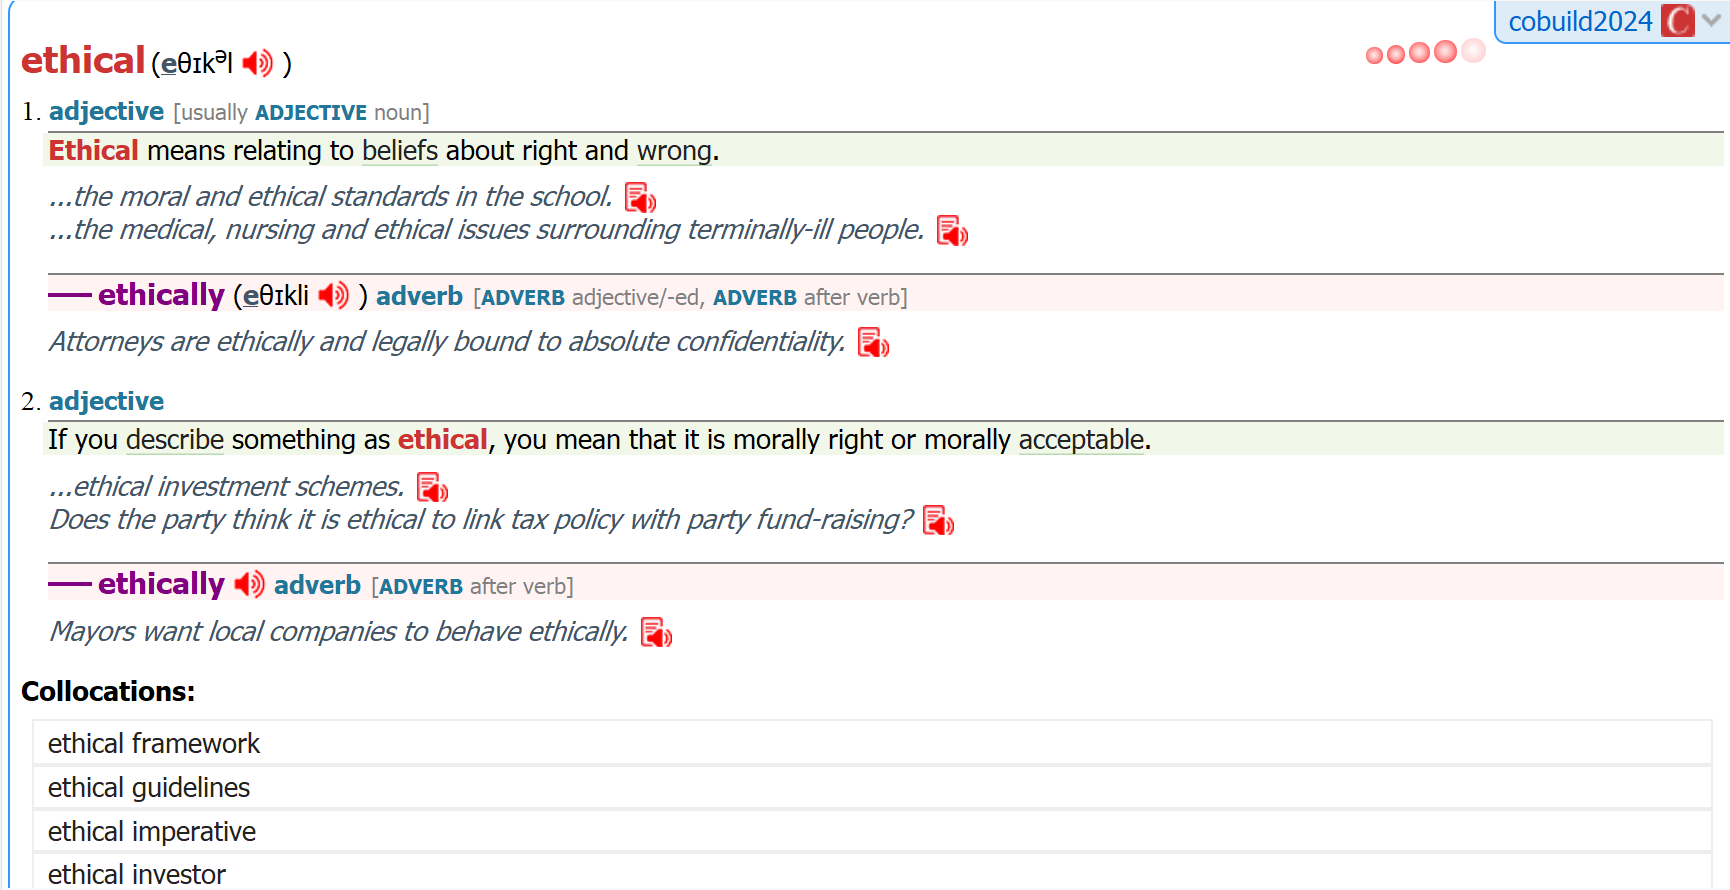The width and height of the screenshot is (1730, 890).
Task: Play audio for 'Attorneys are ethically' example
Action: (x=873, y=343)
